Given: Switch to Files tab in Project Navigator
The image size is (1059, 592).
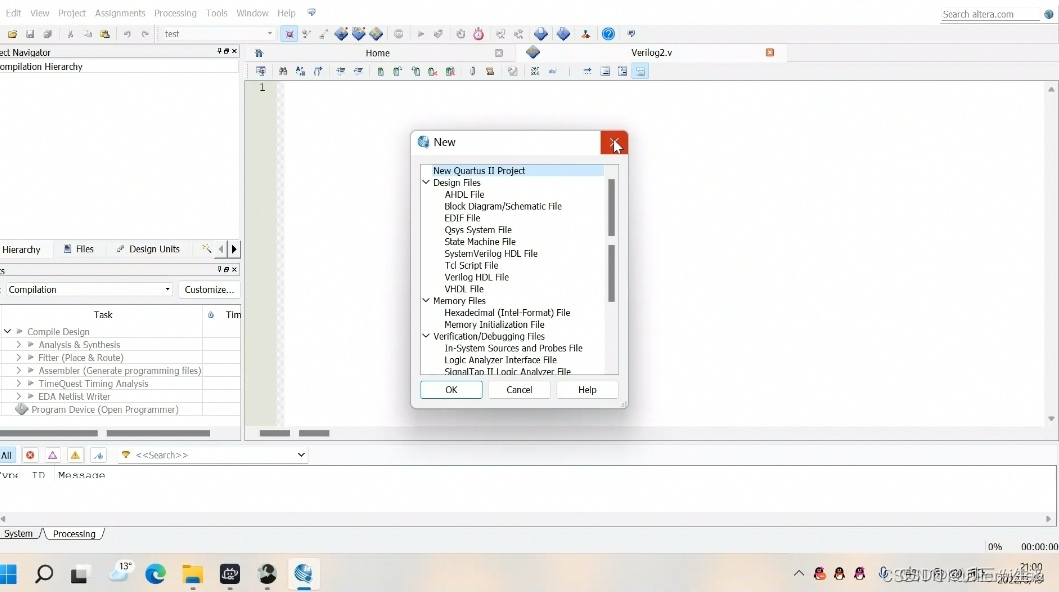Looking at the screenshot, I should 78,249.
